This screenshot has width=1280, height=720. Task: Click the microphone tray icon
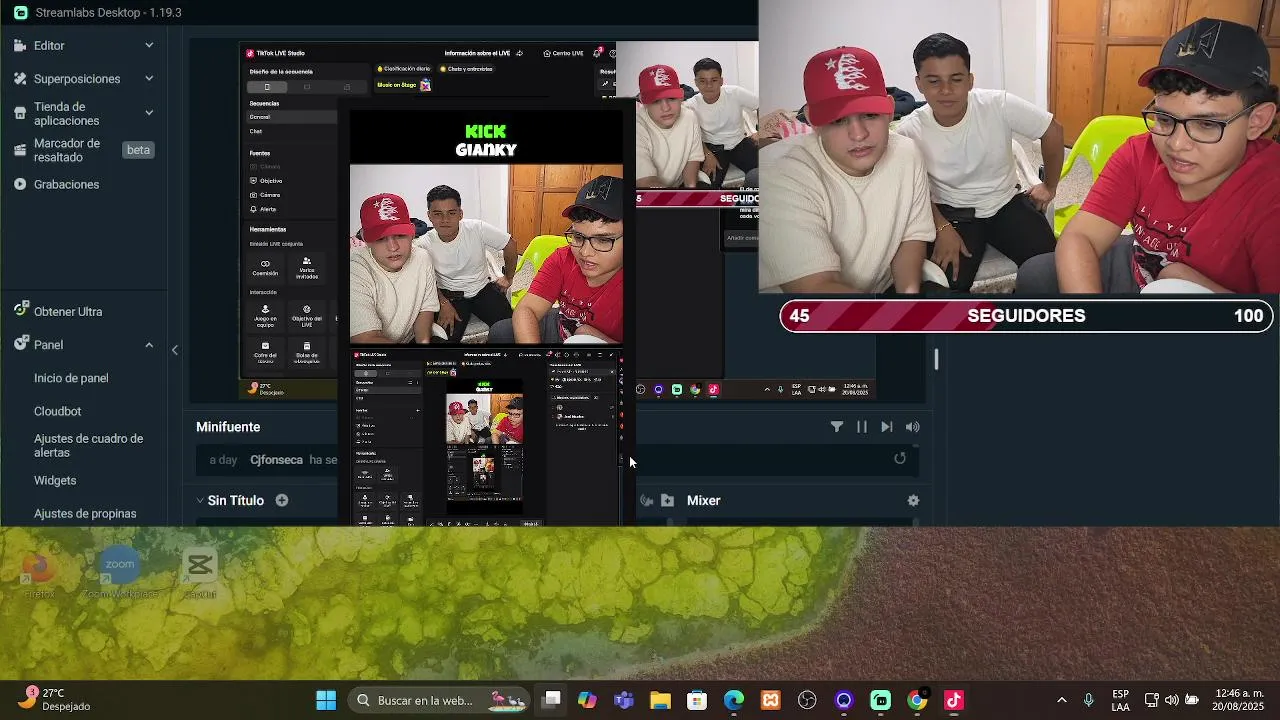click(x=1089, y=700)
